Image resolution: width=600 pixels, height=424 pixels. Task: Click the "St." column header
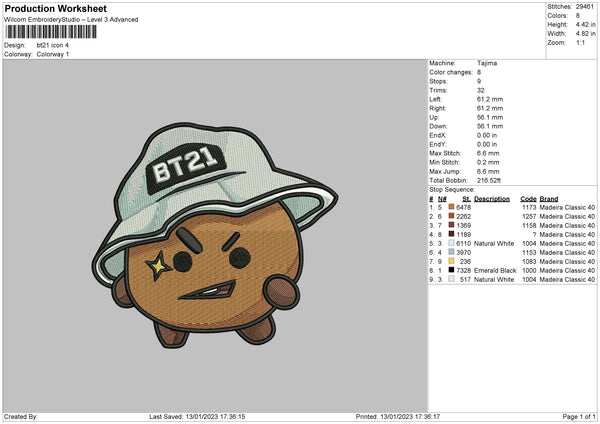pyautogui.click(x=466, y=199)
